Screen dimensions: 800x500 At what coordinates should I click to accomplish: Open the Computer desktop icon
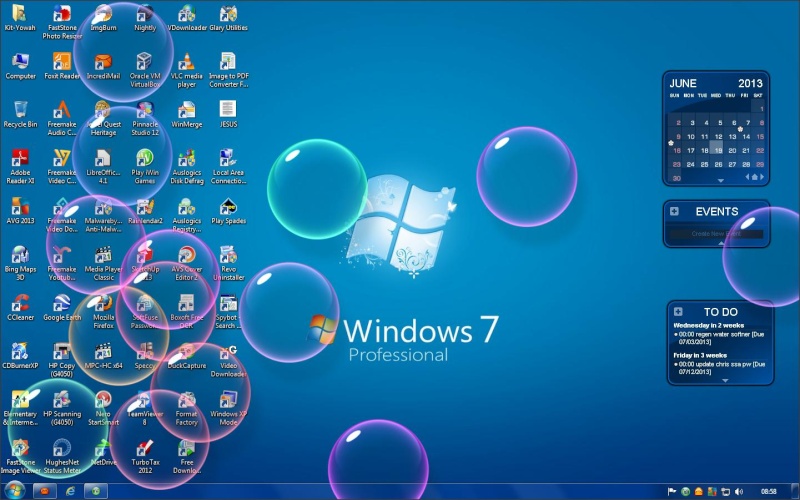point(20,66)
